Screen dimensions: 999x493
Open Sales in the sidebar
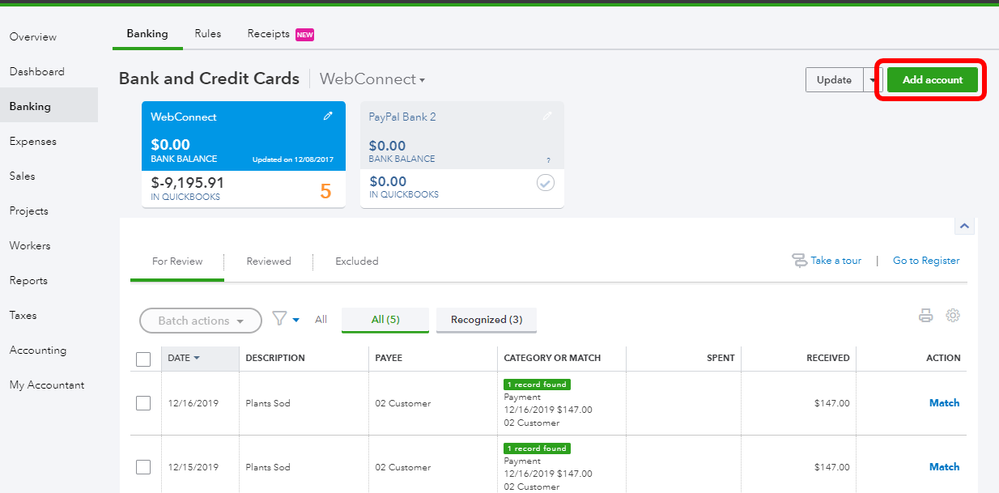pos(22,176)
